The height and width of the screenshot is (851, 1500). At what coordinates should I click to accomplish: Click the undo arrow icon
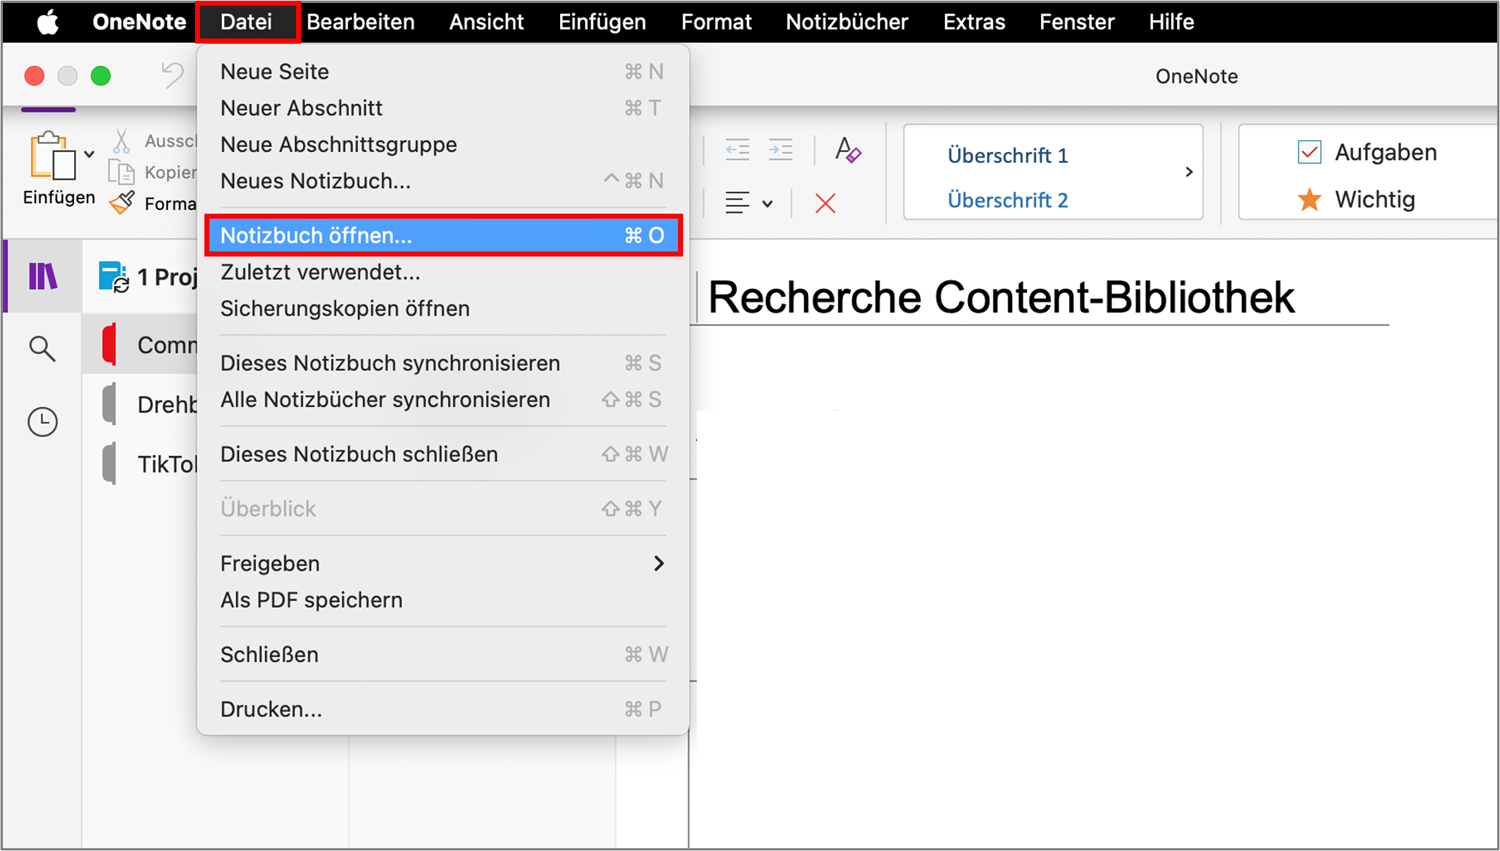point(173,75)
